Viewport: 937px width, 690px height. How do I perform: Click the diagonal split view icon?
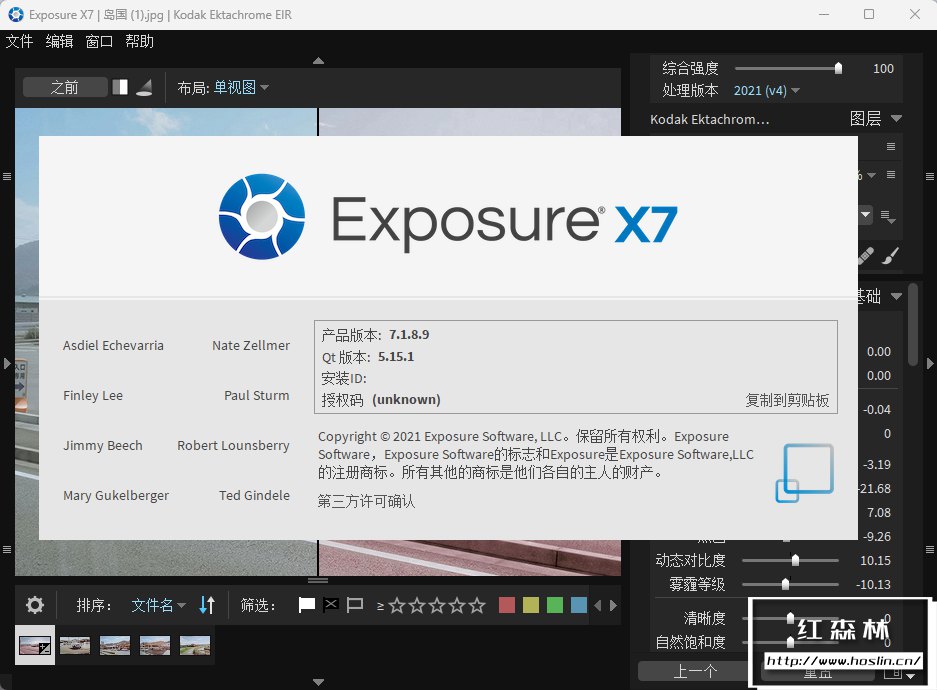point(144,87)
